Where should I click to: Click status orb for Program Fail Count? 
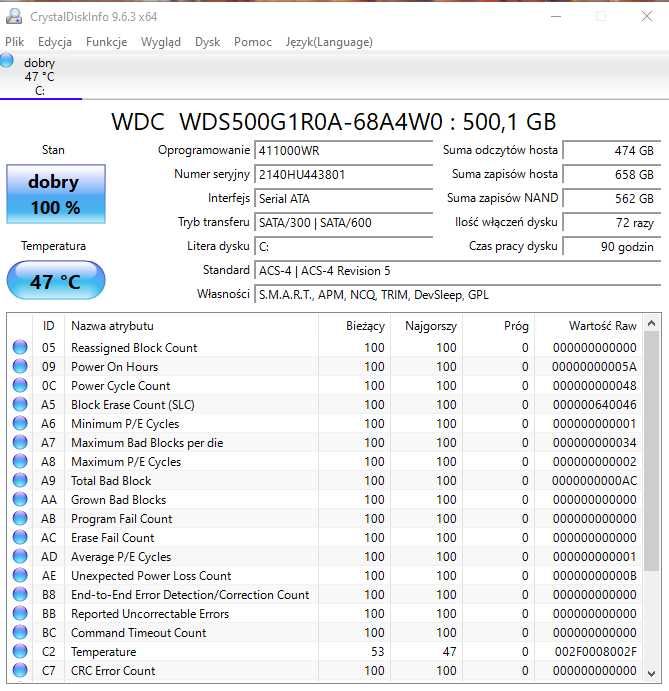20,518
